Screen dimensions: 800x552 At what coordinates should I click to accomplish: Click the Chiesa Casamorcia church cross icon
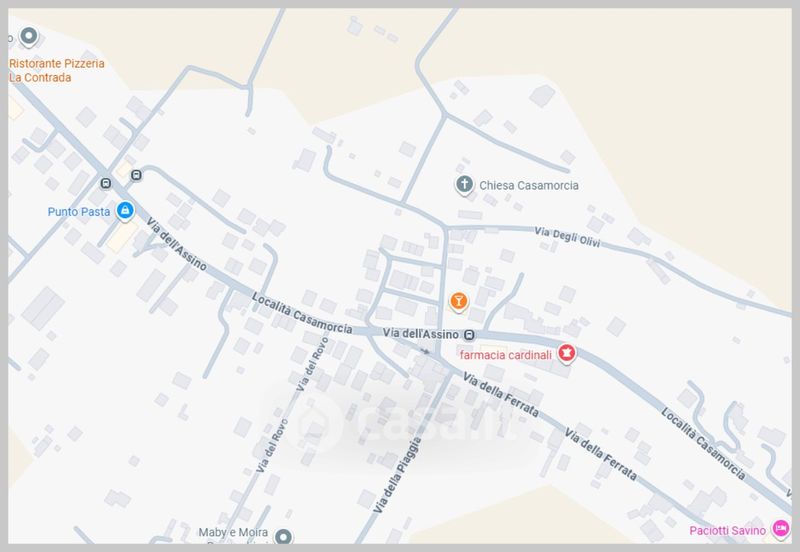click(464, 185)
